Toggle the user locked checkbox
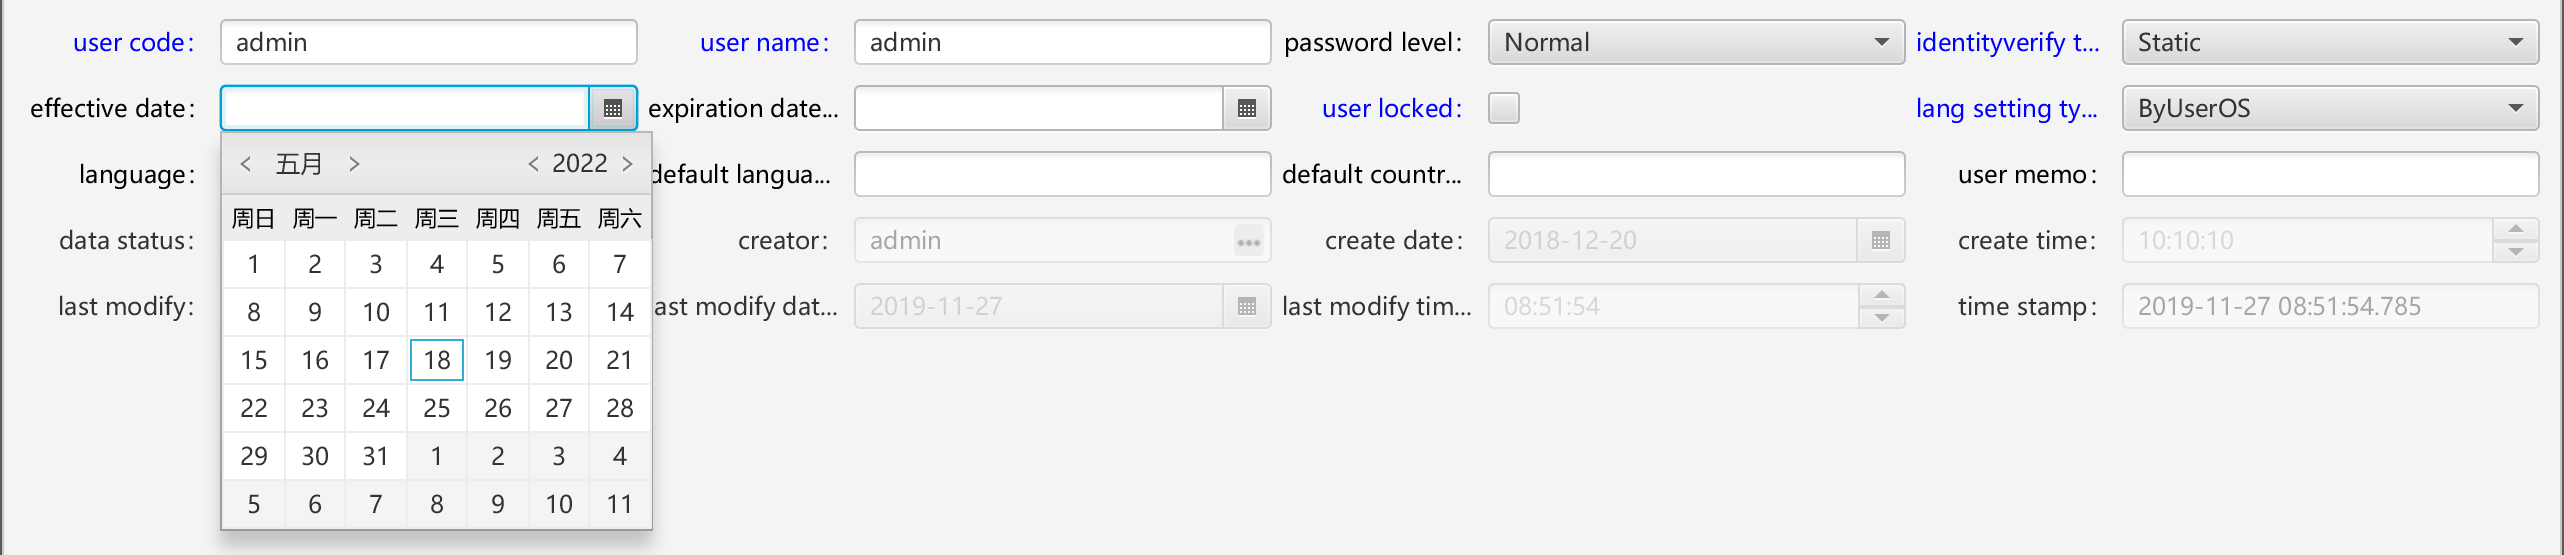This screenshot has height=555, width=2564. pos(1504,108)
